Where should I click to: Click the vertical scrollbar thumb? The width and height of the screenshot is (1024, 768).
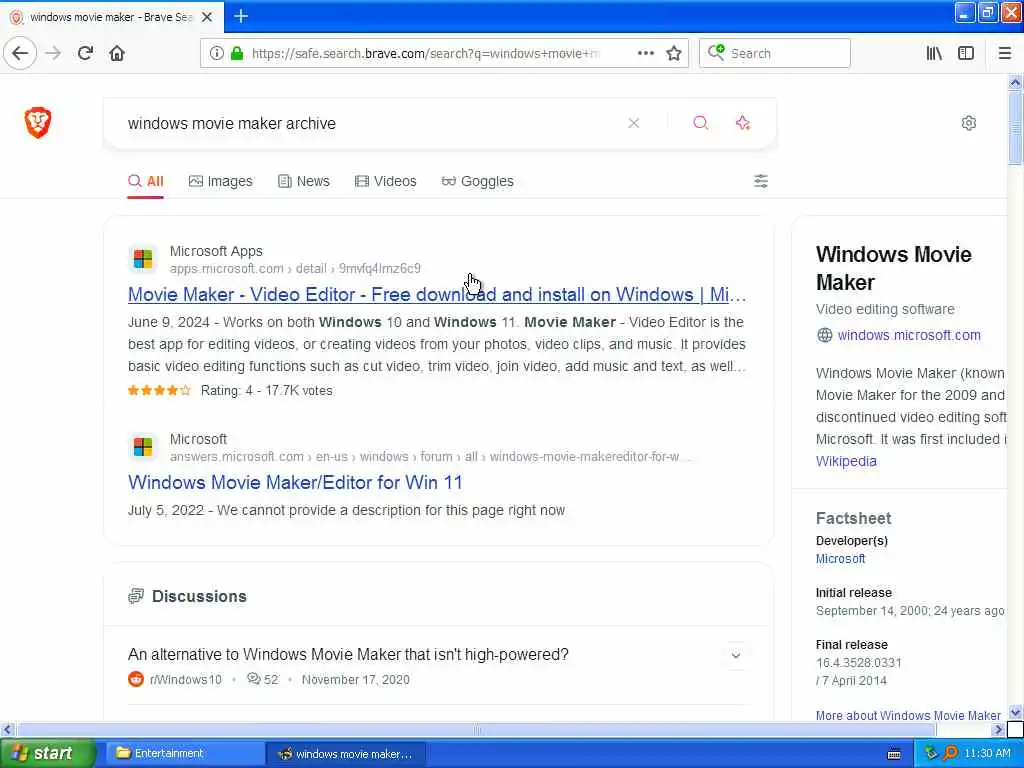point(1015,128)
